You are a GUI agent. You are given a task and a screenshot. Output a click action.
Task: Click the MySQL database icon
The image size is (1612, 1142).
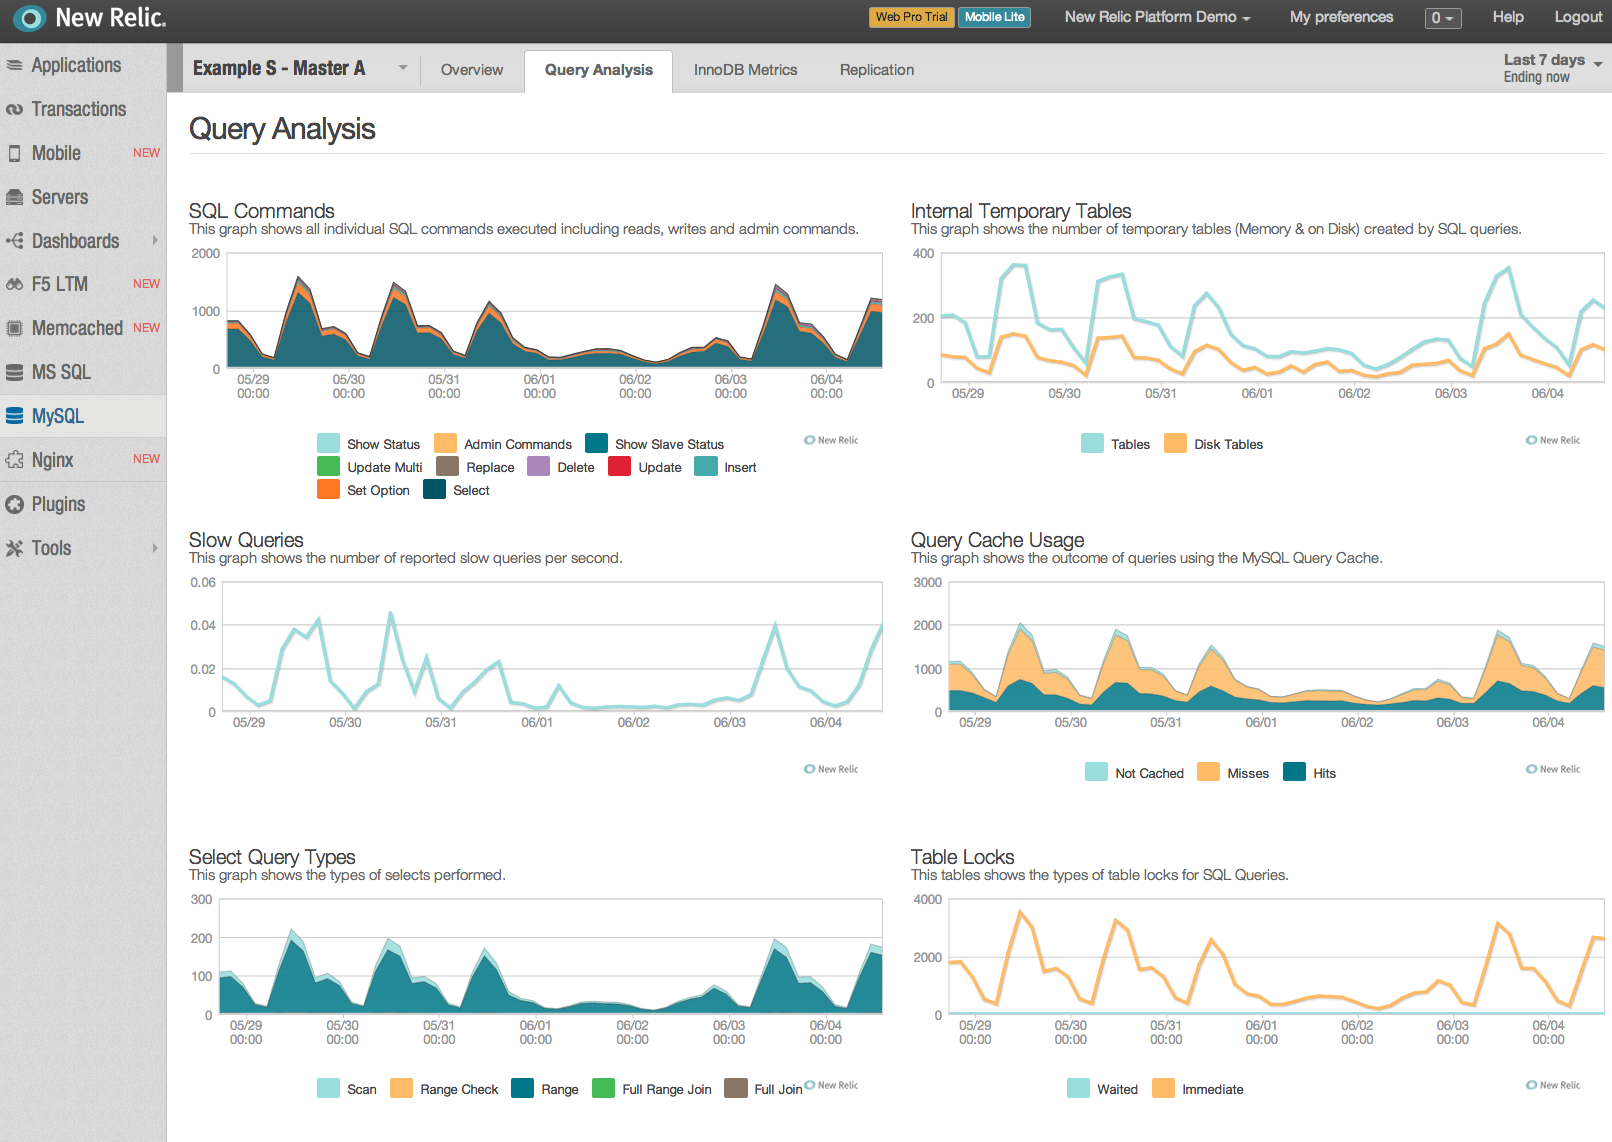point(14,416)
